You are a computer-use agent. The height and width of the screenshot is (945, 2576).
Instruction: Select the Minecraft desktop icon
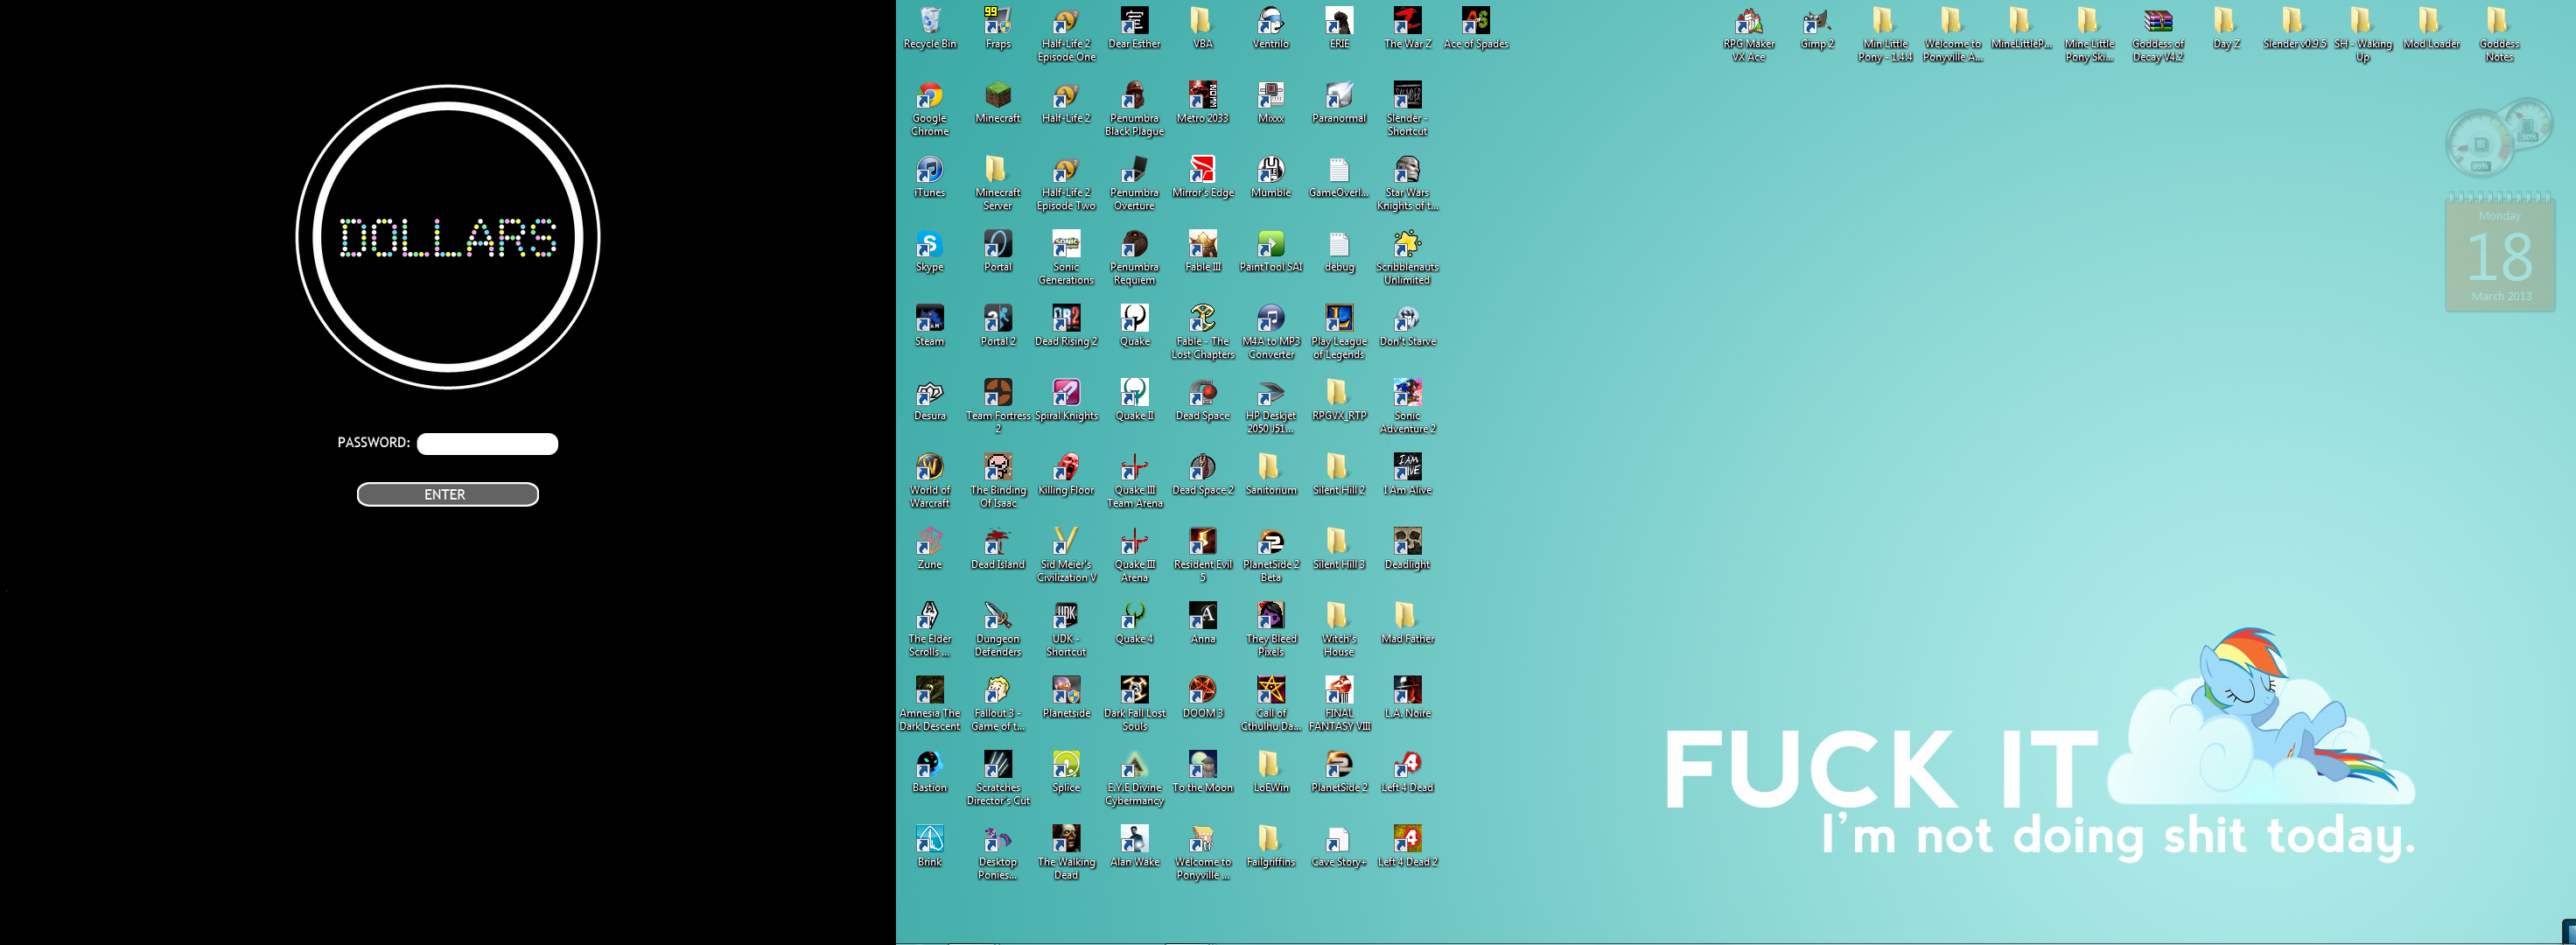click(x=998, y=102)
